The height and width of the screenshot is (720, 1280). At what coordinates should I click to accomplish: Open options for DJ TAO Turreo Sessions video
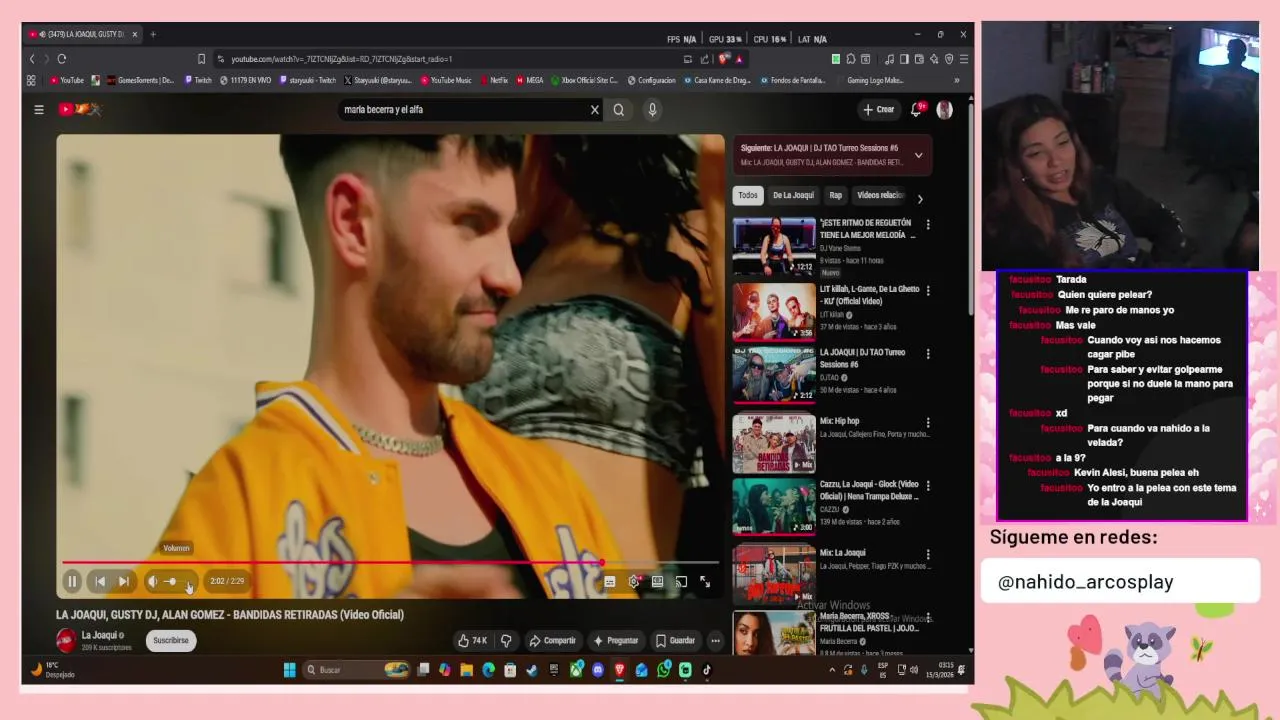(x=928, y=354)
